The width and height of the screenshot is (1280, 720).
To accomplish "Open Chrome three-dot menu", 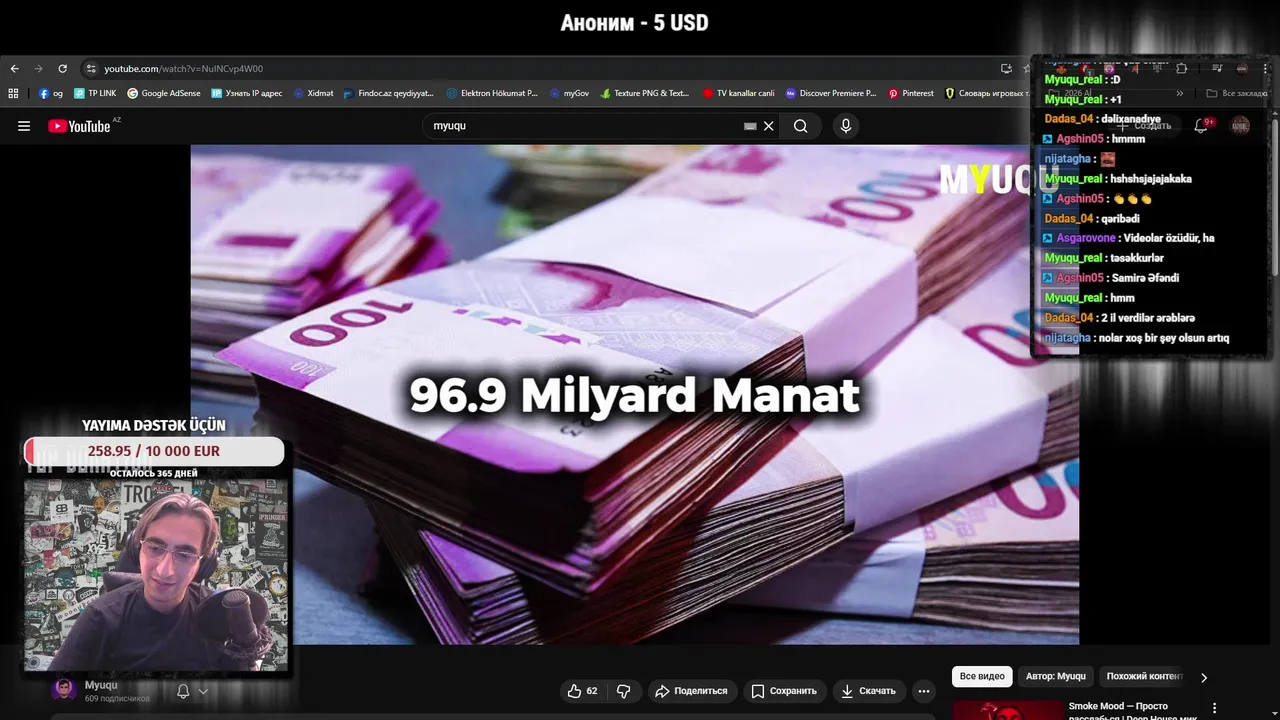I will [1266, 69].
